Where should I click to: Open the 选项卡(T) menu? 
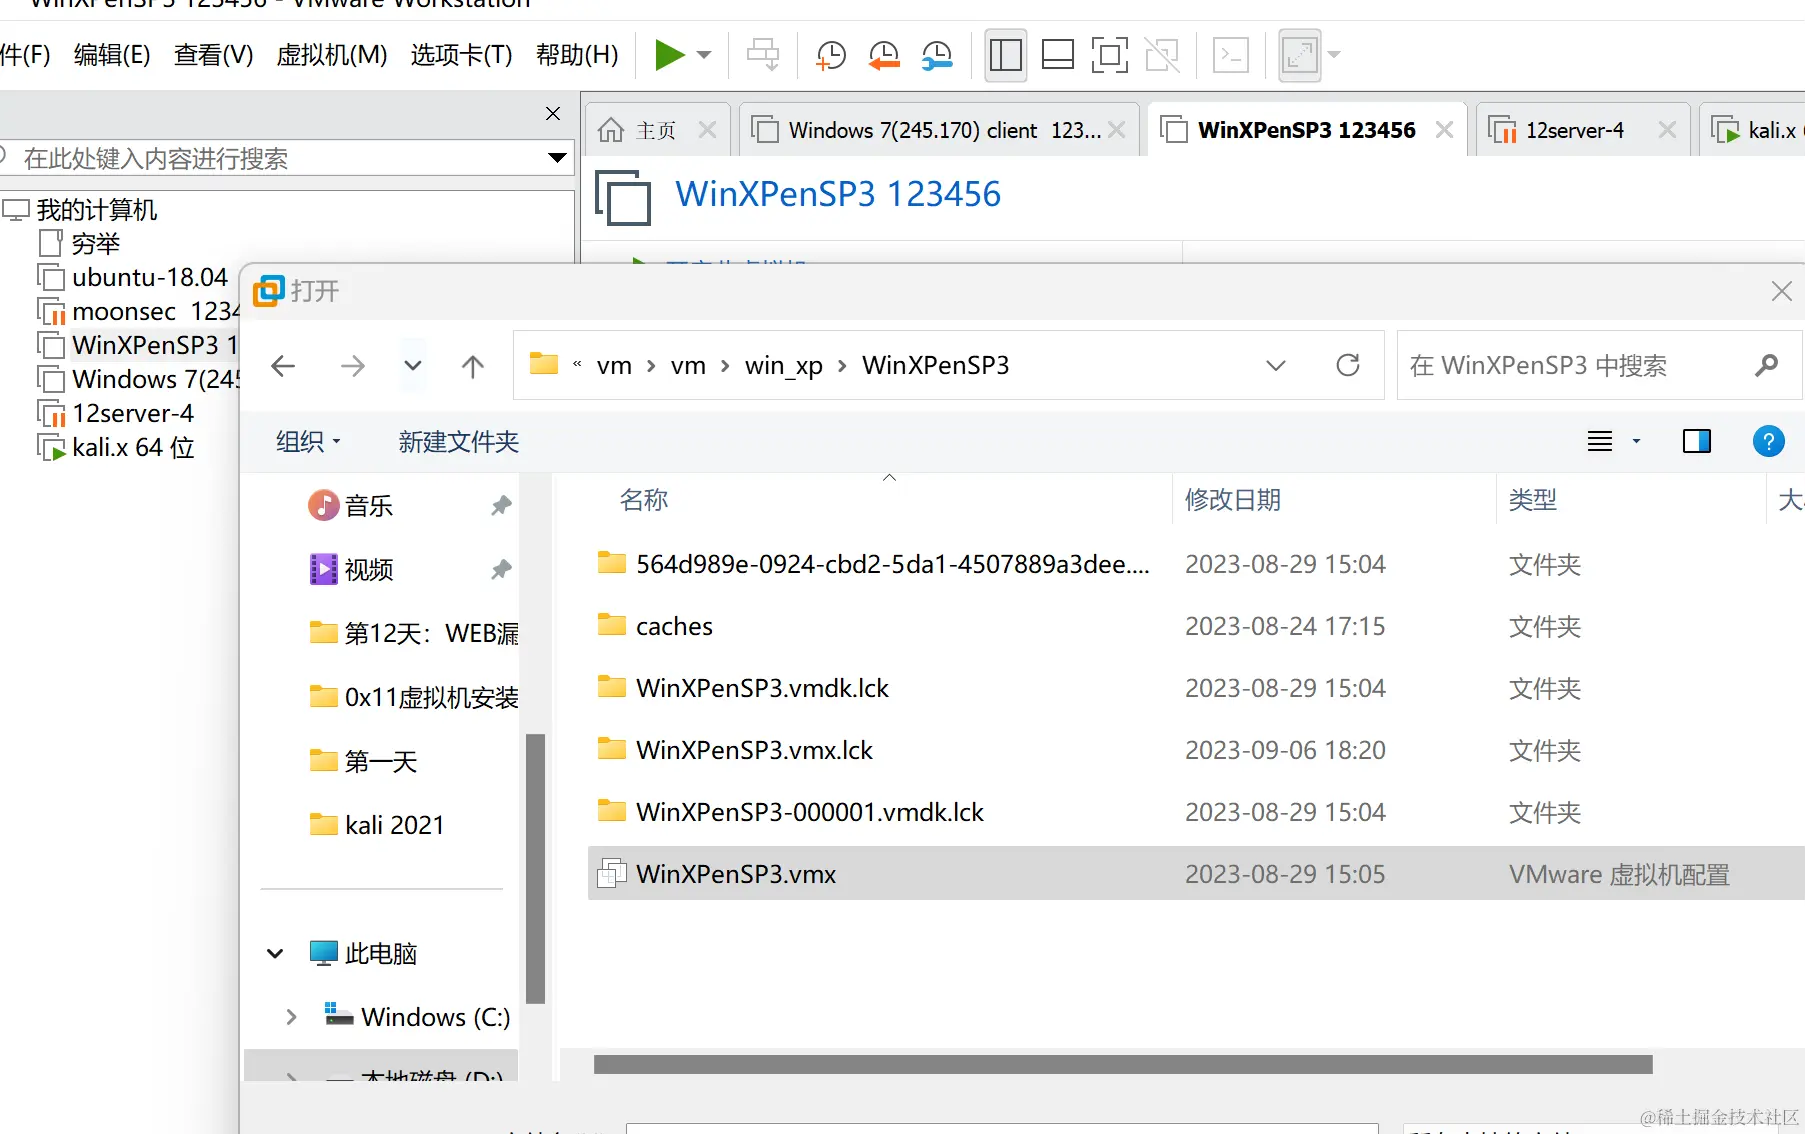pyautogui.click(x=461, y=55)
